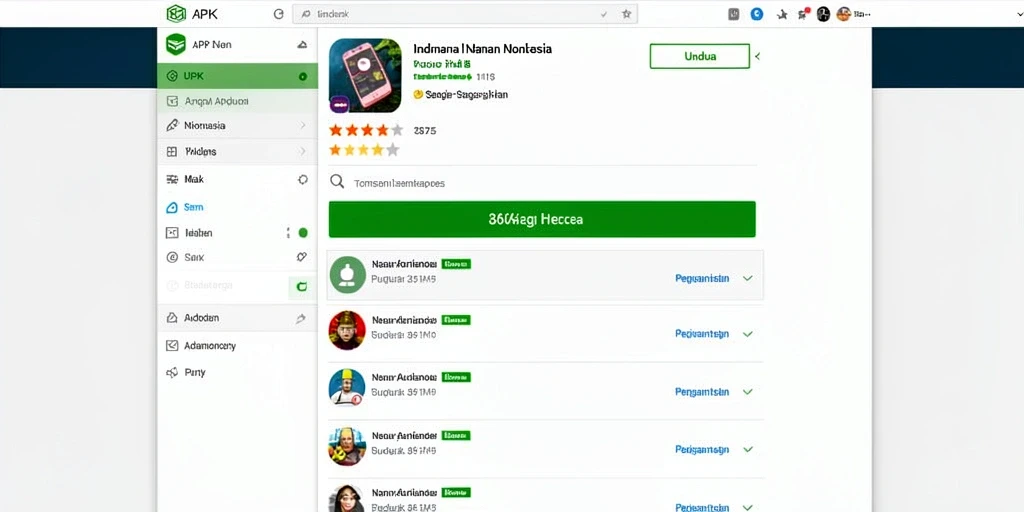Click the yellow star rating row
The image size is (1024, 512).
pyautogui.click(x=364, y=150)
